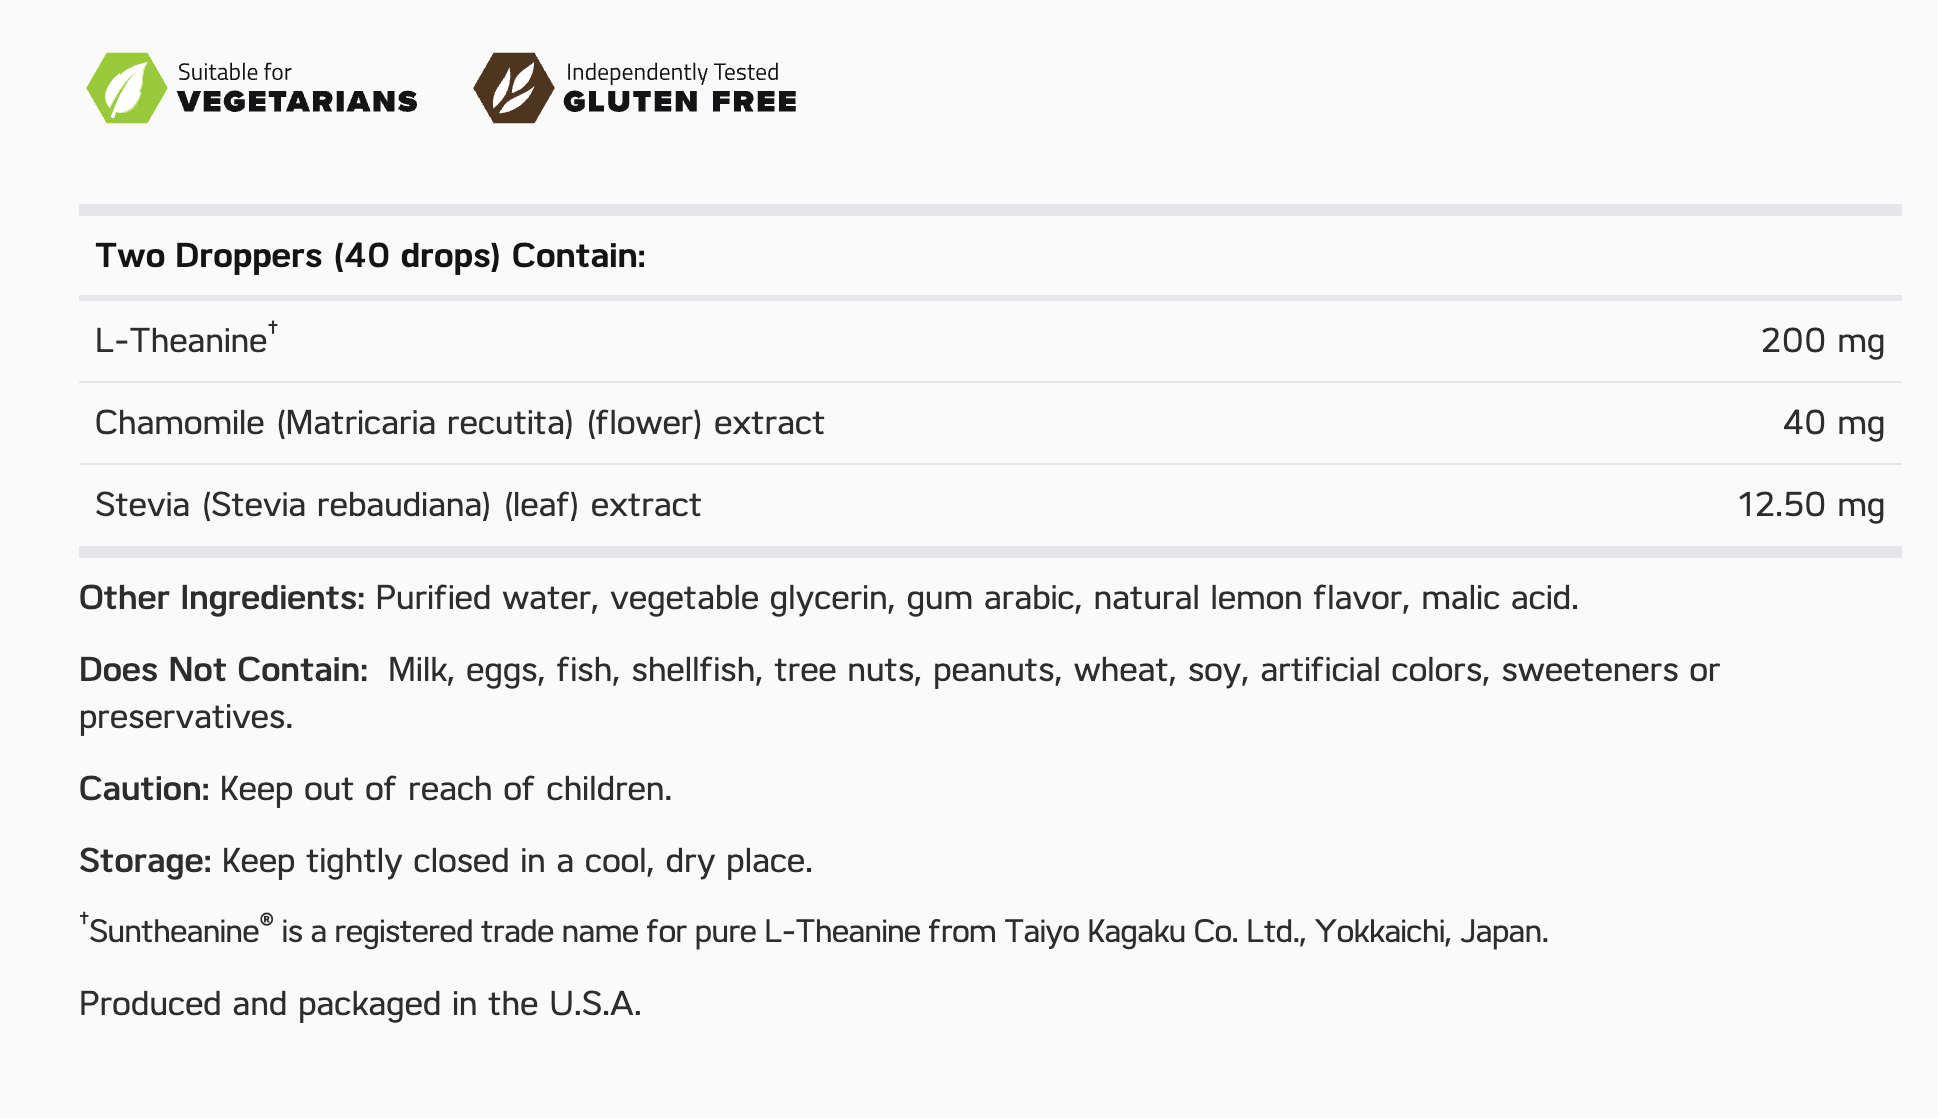Select the Stevia leaf extract ingredient name
This screenshot has width=1938, height=1118.
397,505
